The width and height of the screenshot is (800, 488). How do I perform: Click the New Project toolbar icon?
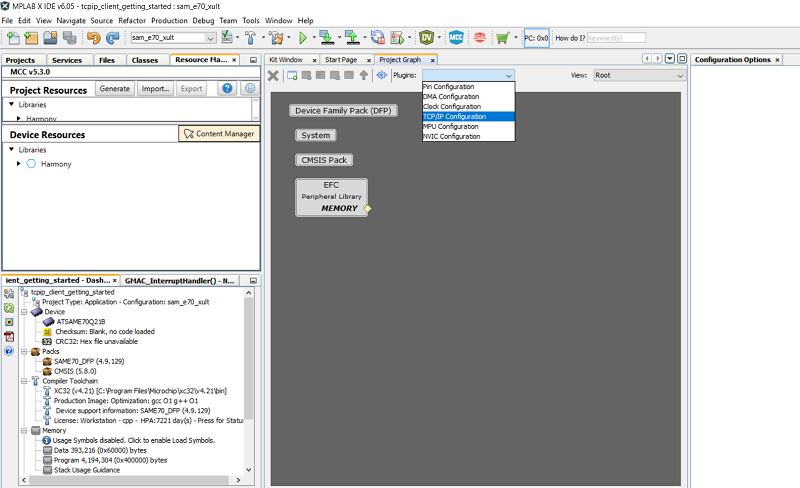(31, 38)
